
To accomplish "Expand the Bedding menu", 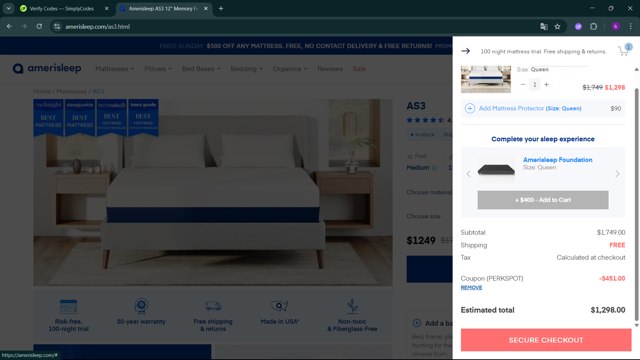I will tap(247, 69).
